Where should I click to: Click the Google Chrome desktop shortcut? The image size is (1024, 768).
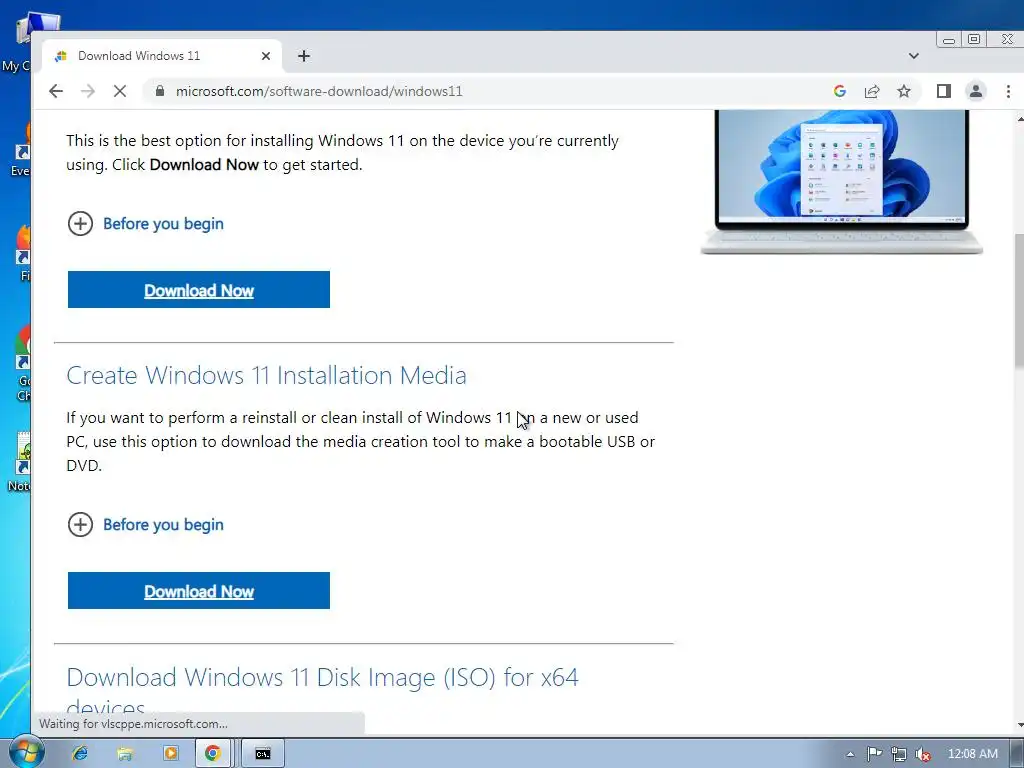coord(23,364)
